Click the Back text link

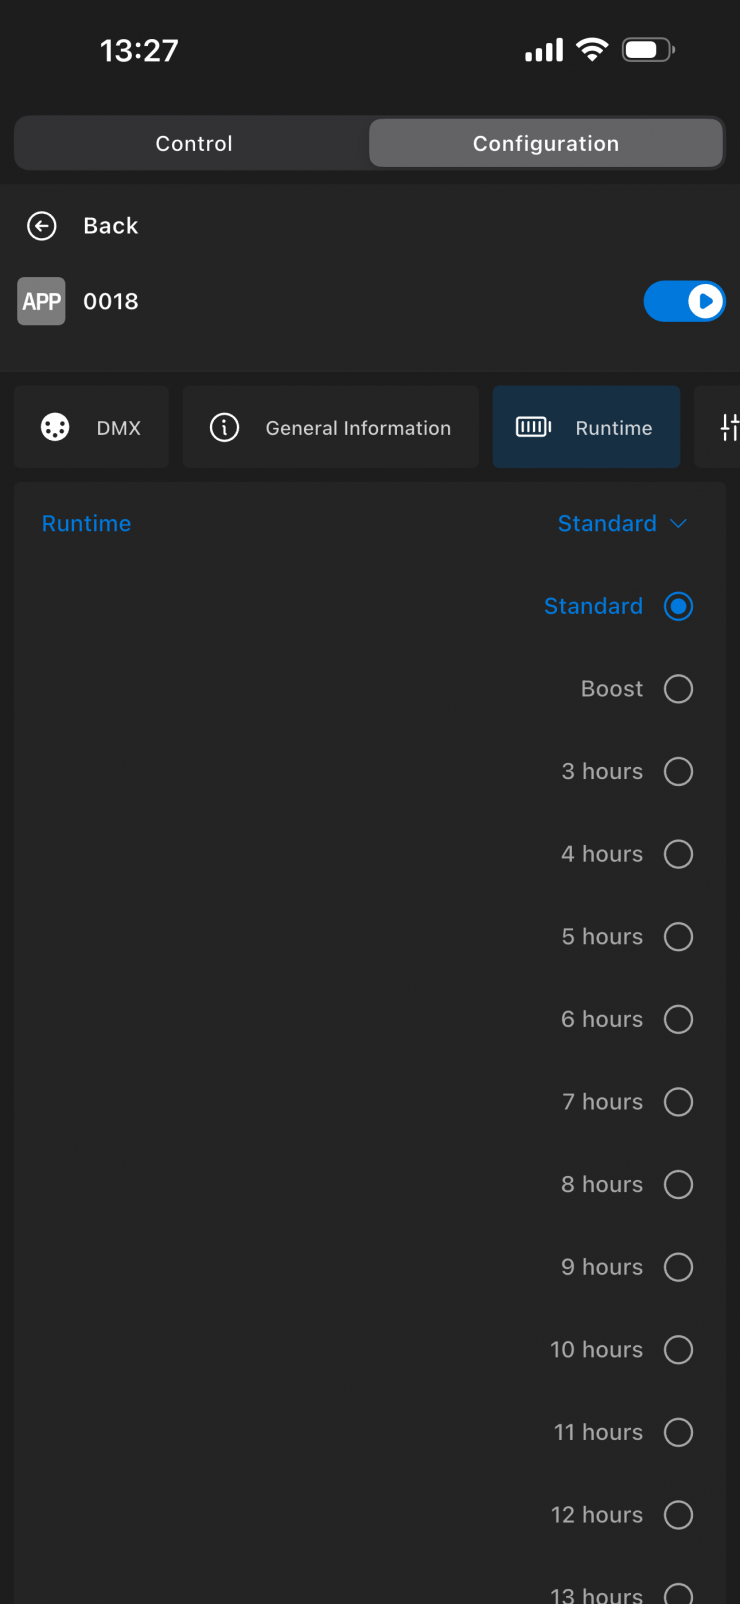(x=111, y=226)
